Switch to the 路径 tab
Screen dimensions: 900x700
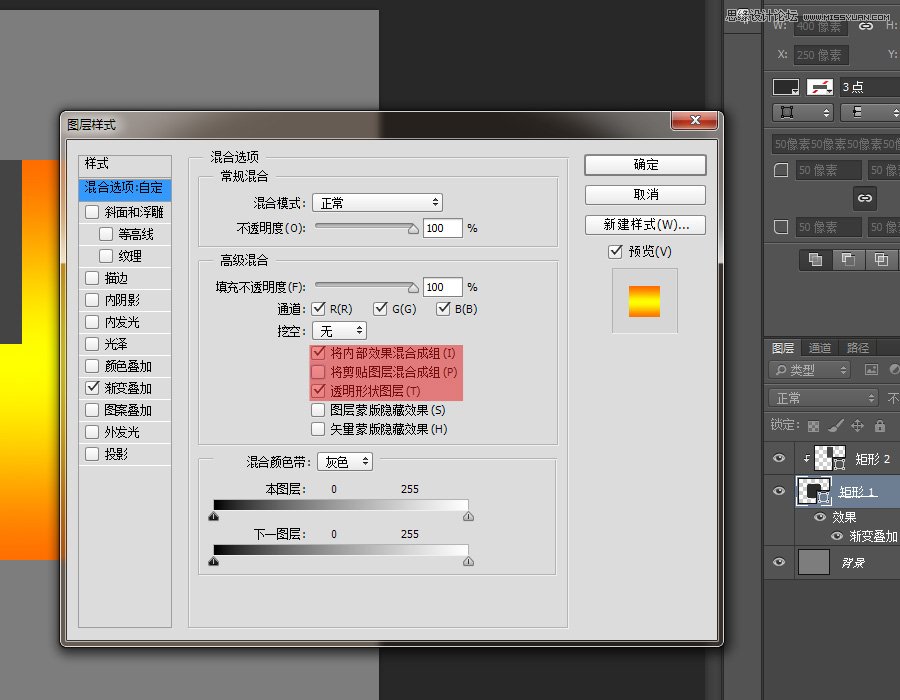[858, 348]
